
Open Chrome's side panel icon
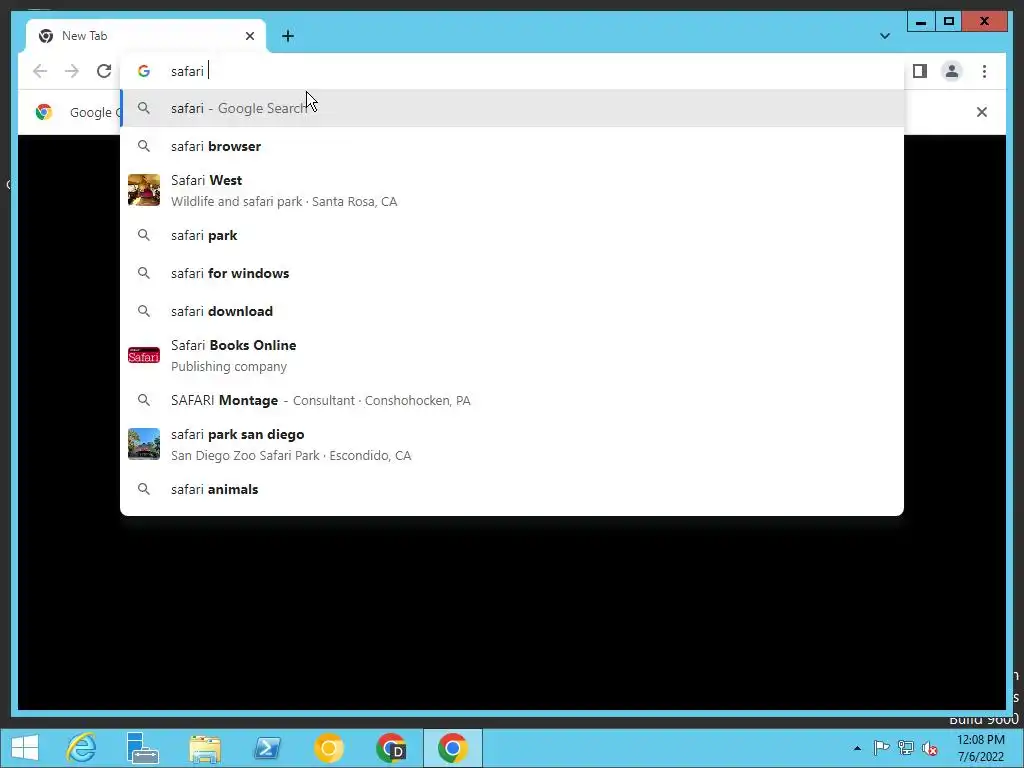920,71
